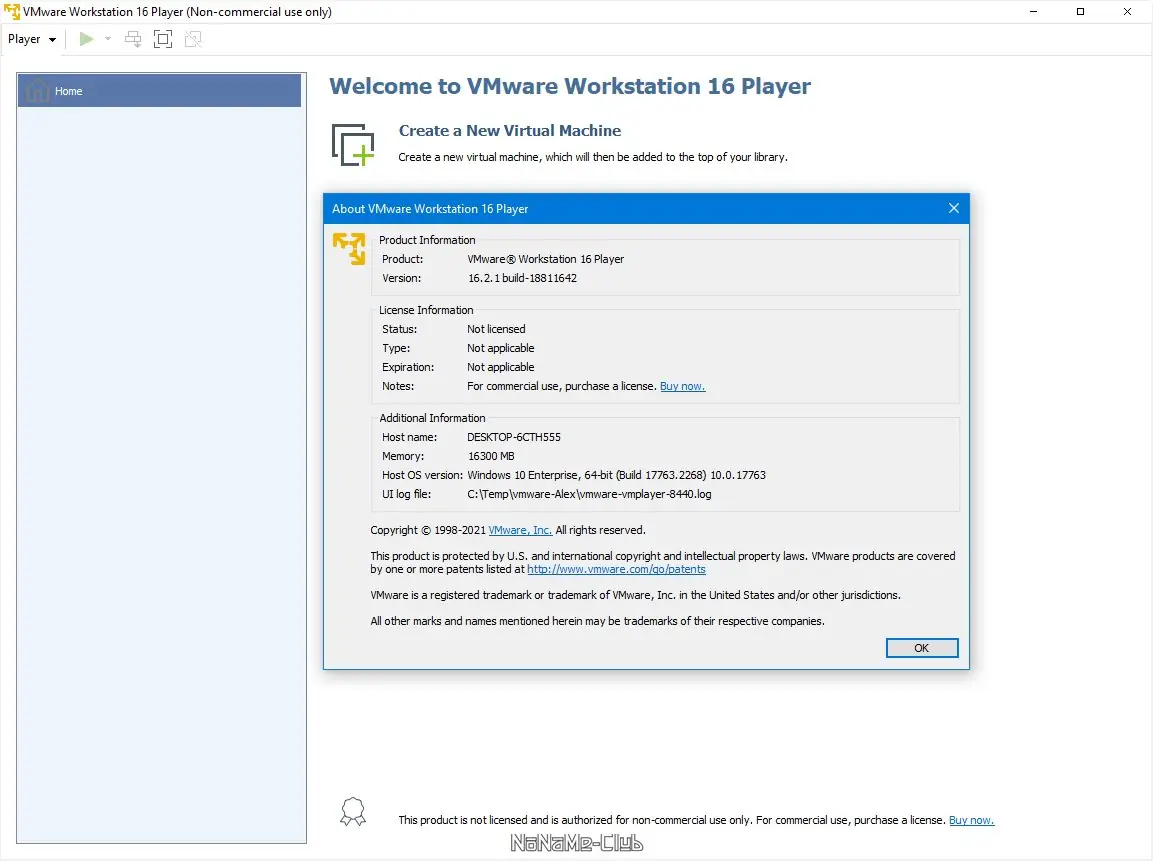Maximize the VMware Player window

coord(1080,12)
